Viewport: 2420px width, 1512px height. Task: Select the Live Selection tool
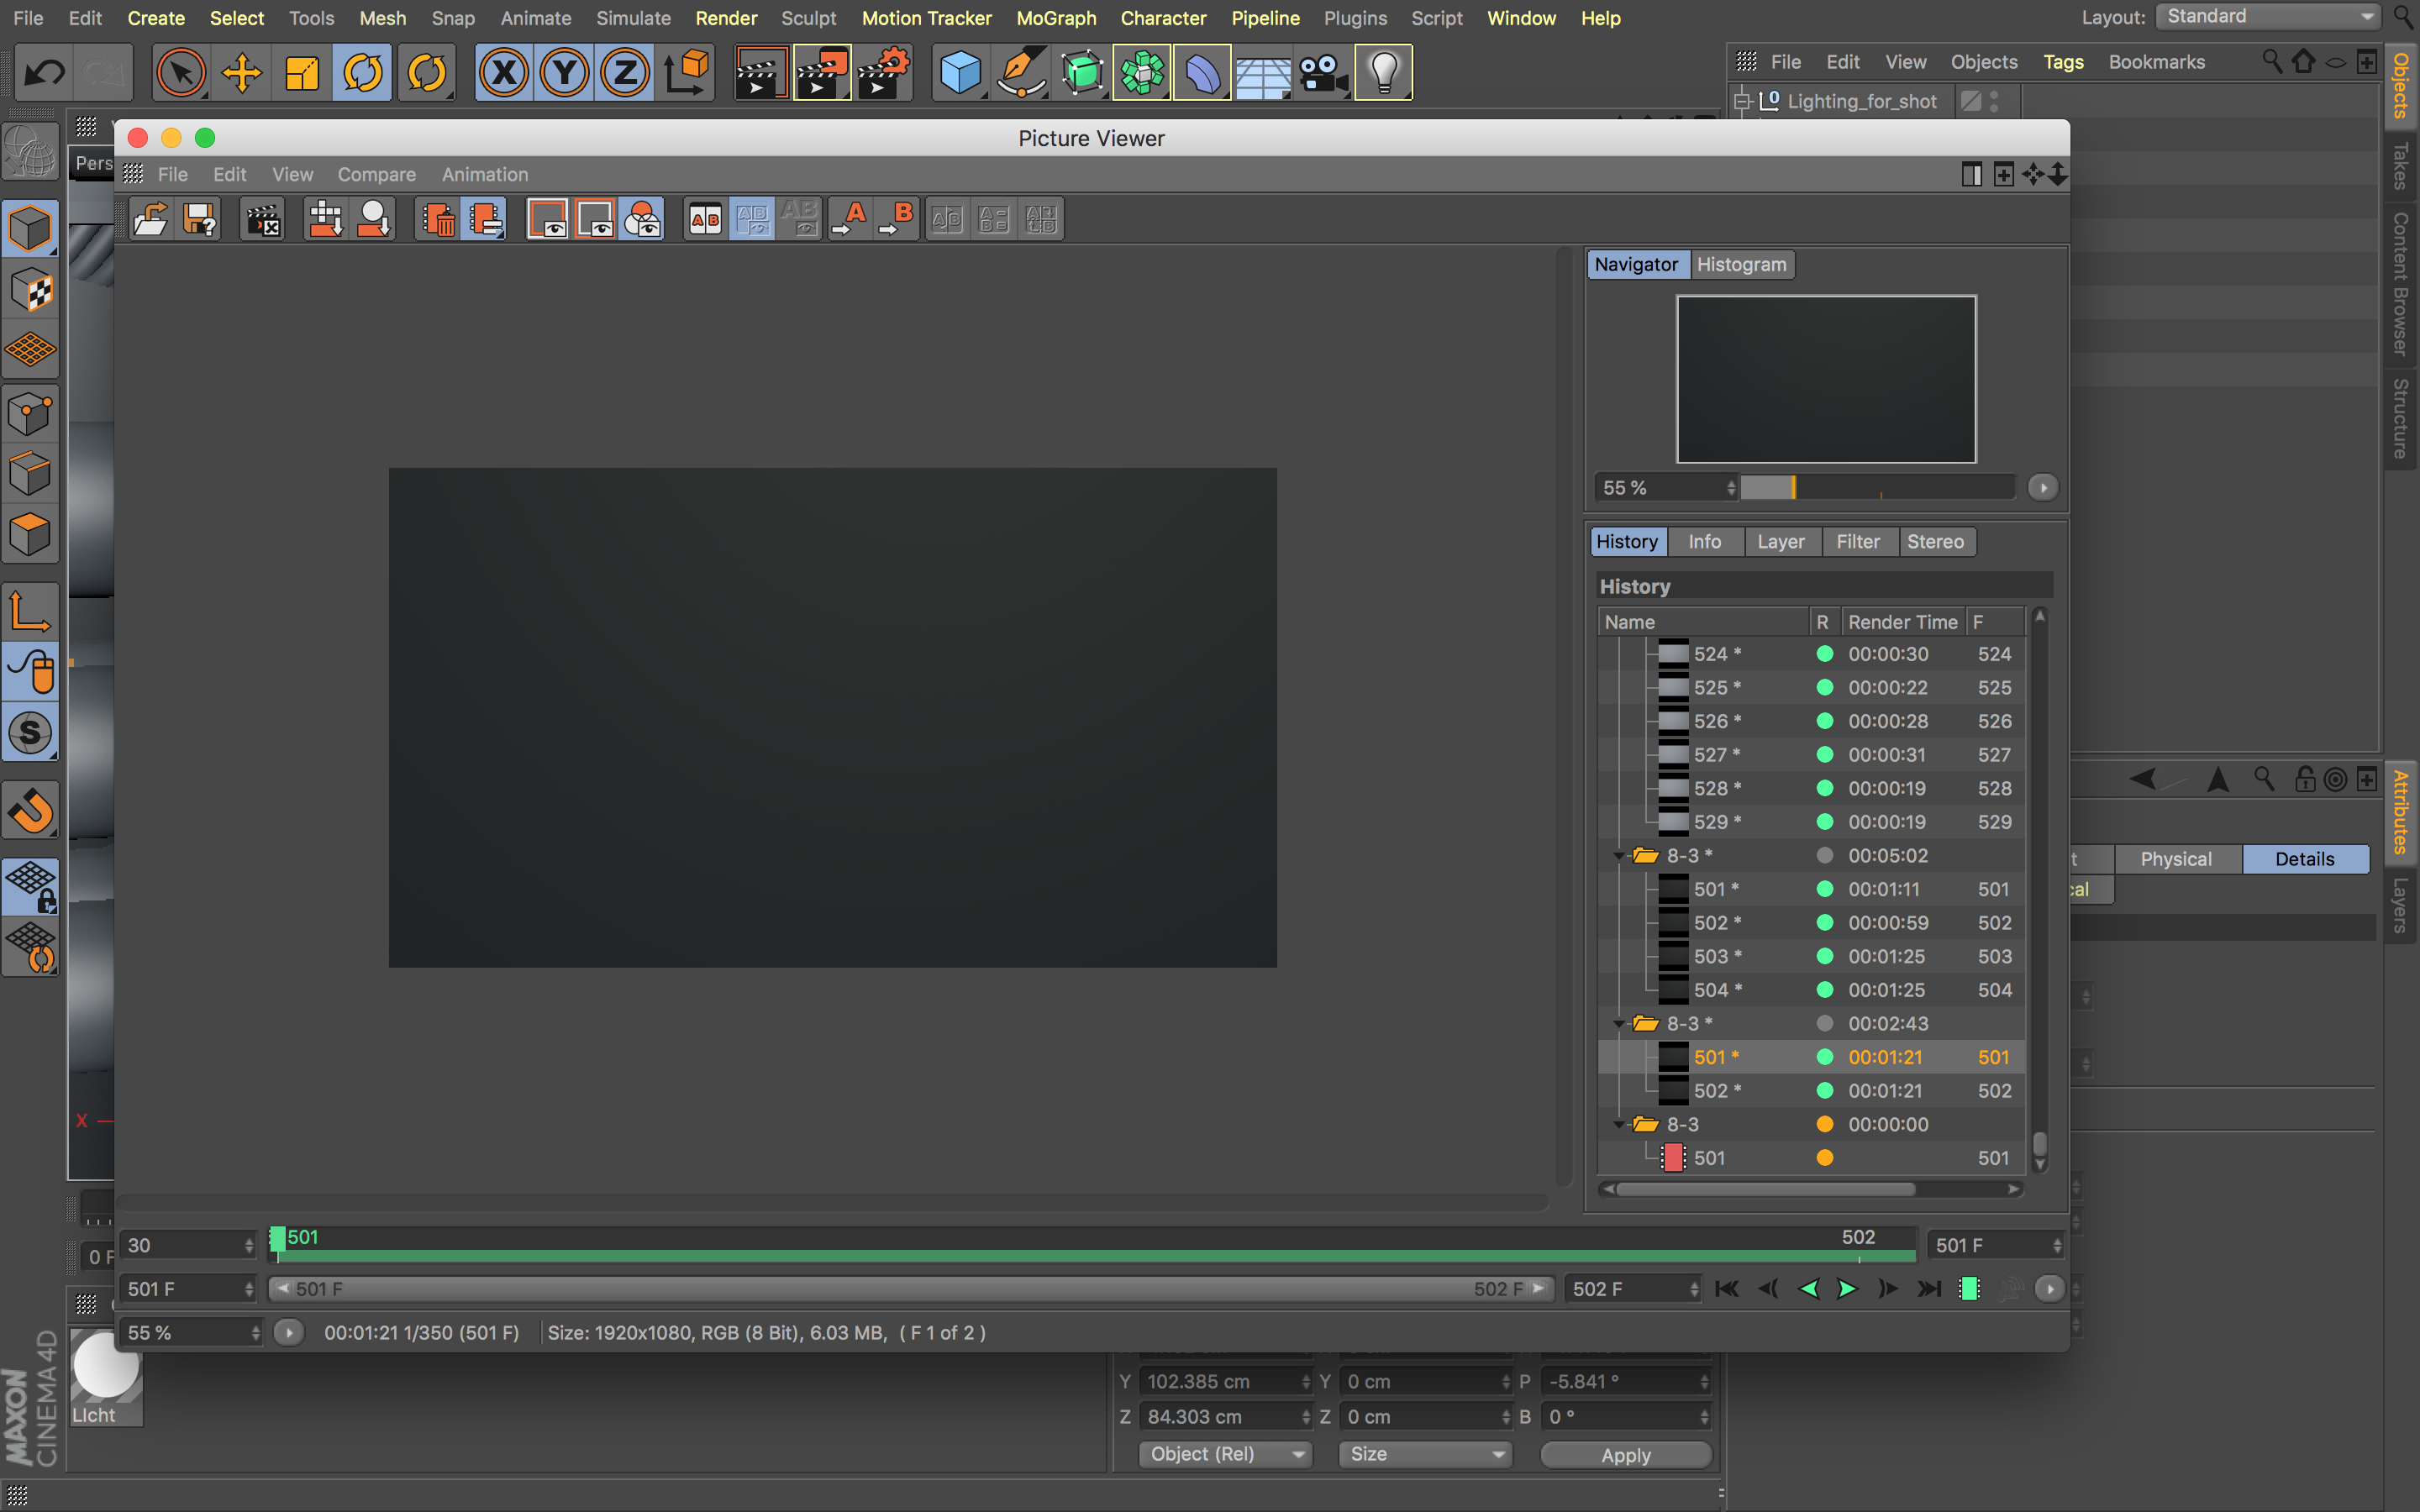[x=181, y=72]
